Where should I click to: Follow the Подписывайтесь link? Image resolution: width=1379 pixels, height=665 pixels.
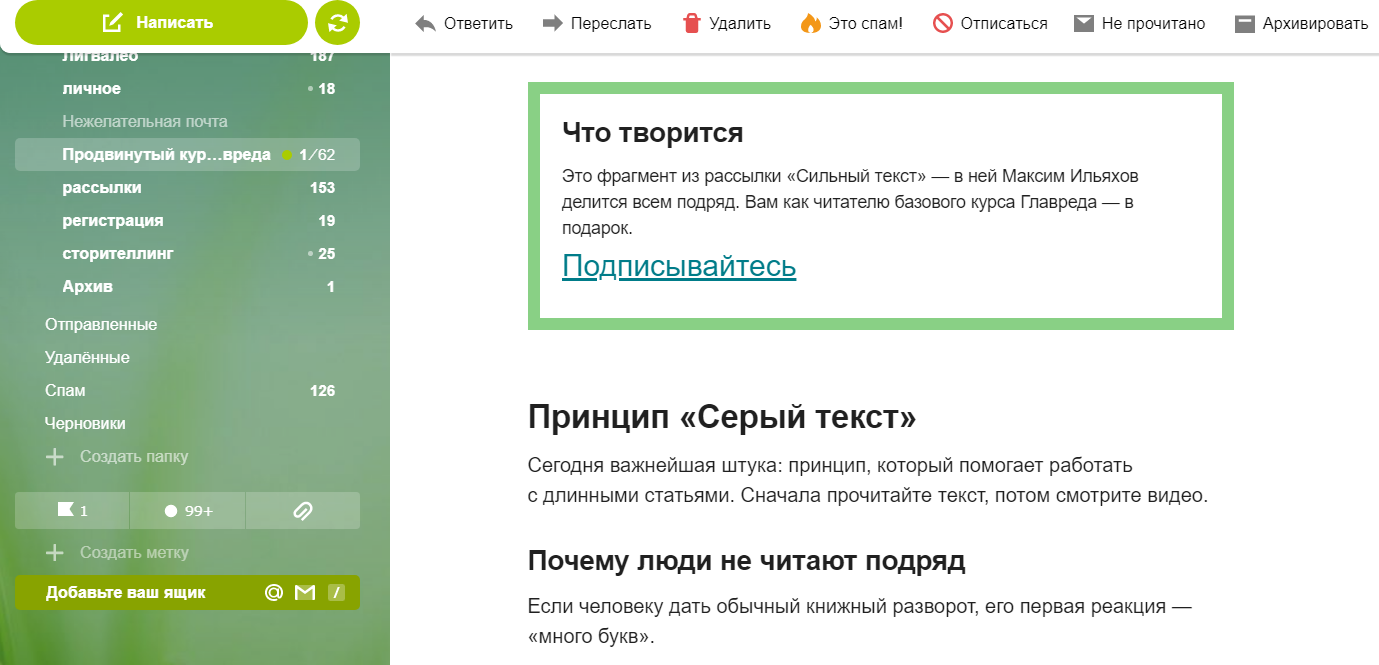pyautogui.click(x=679, y=266)
